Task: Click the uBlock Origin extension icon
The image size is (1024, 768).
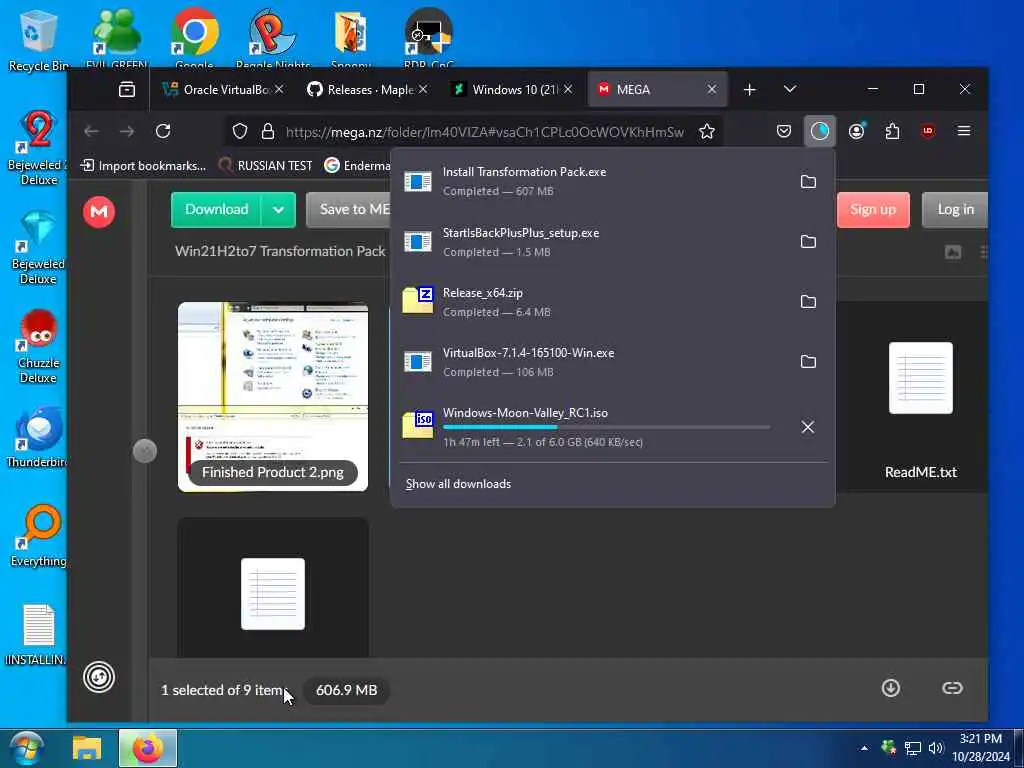Action: 928,131
